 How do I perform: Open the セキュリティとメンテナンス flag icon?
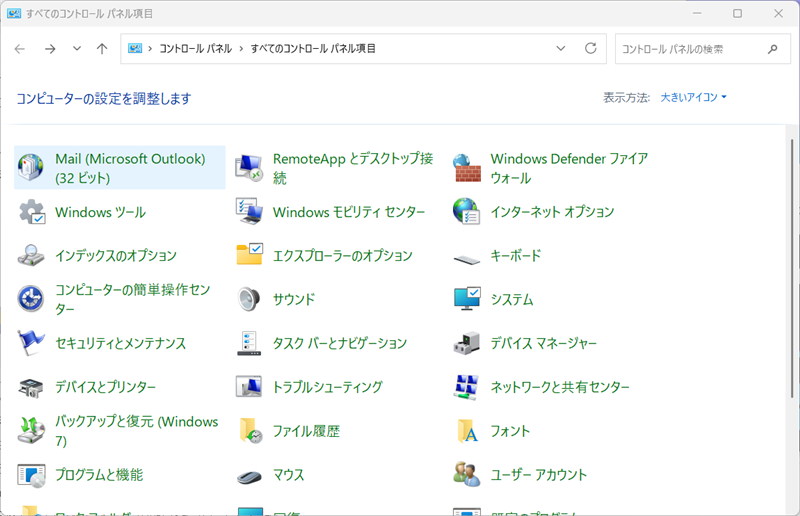point(31,342)
